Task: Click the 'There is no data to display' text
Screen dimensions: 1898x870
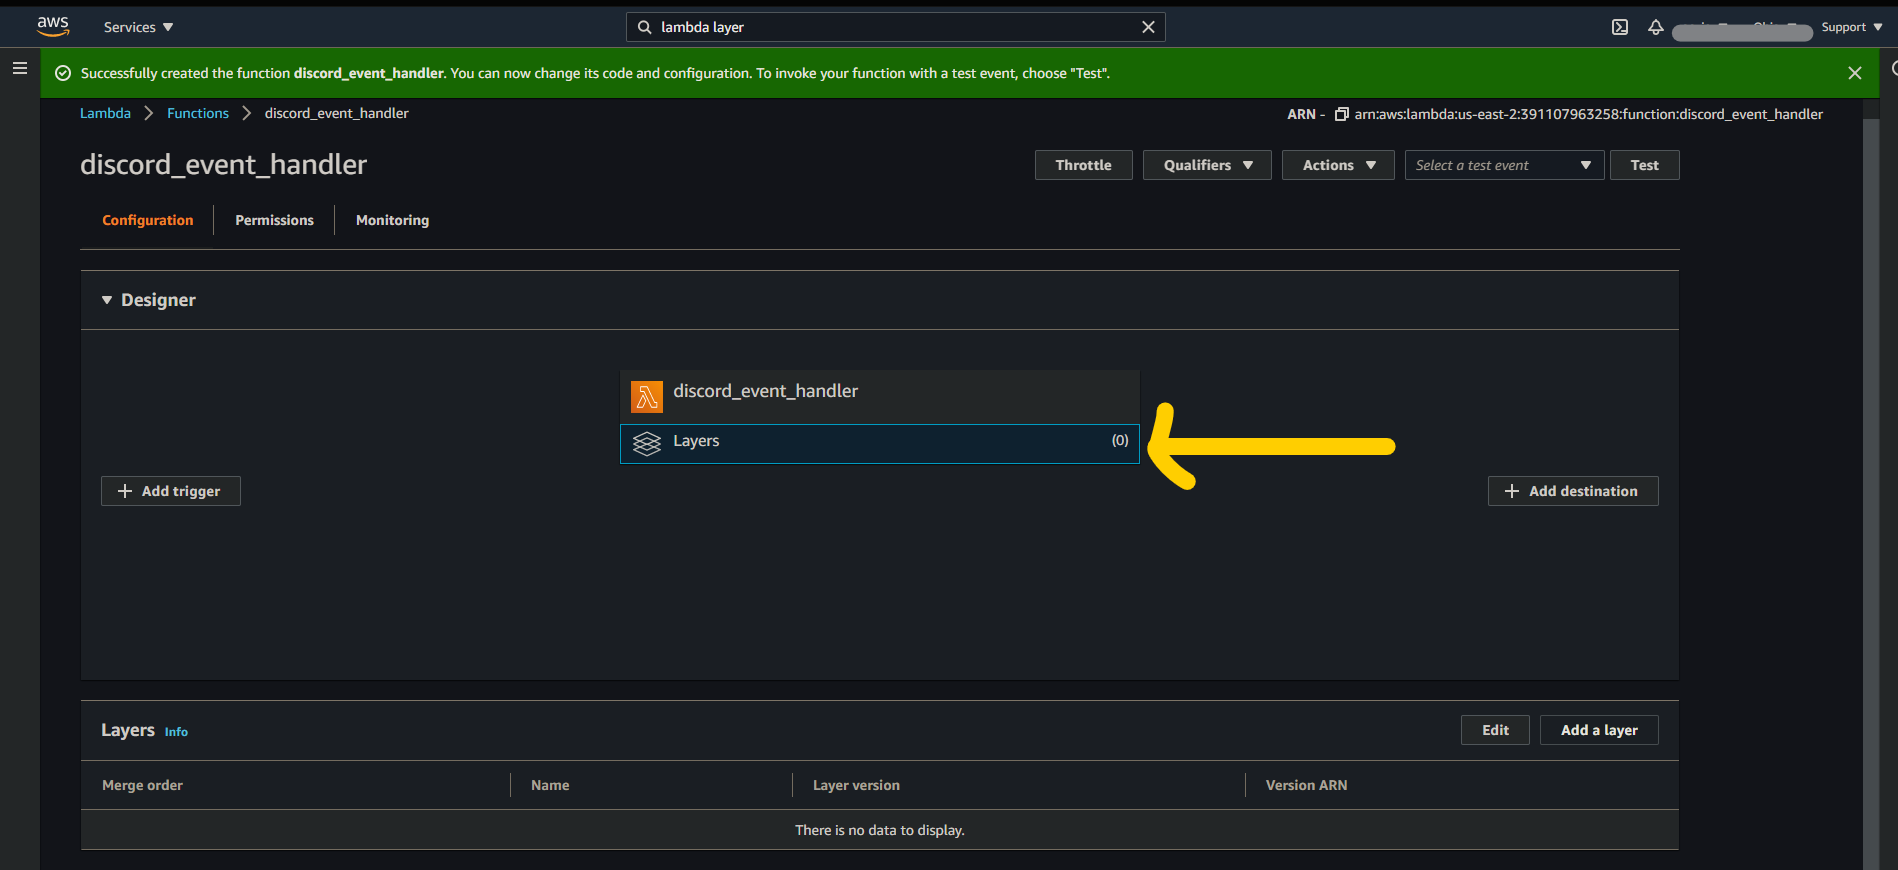Action: pos(880,830)
